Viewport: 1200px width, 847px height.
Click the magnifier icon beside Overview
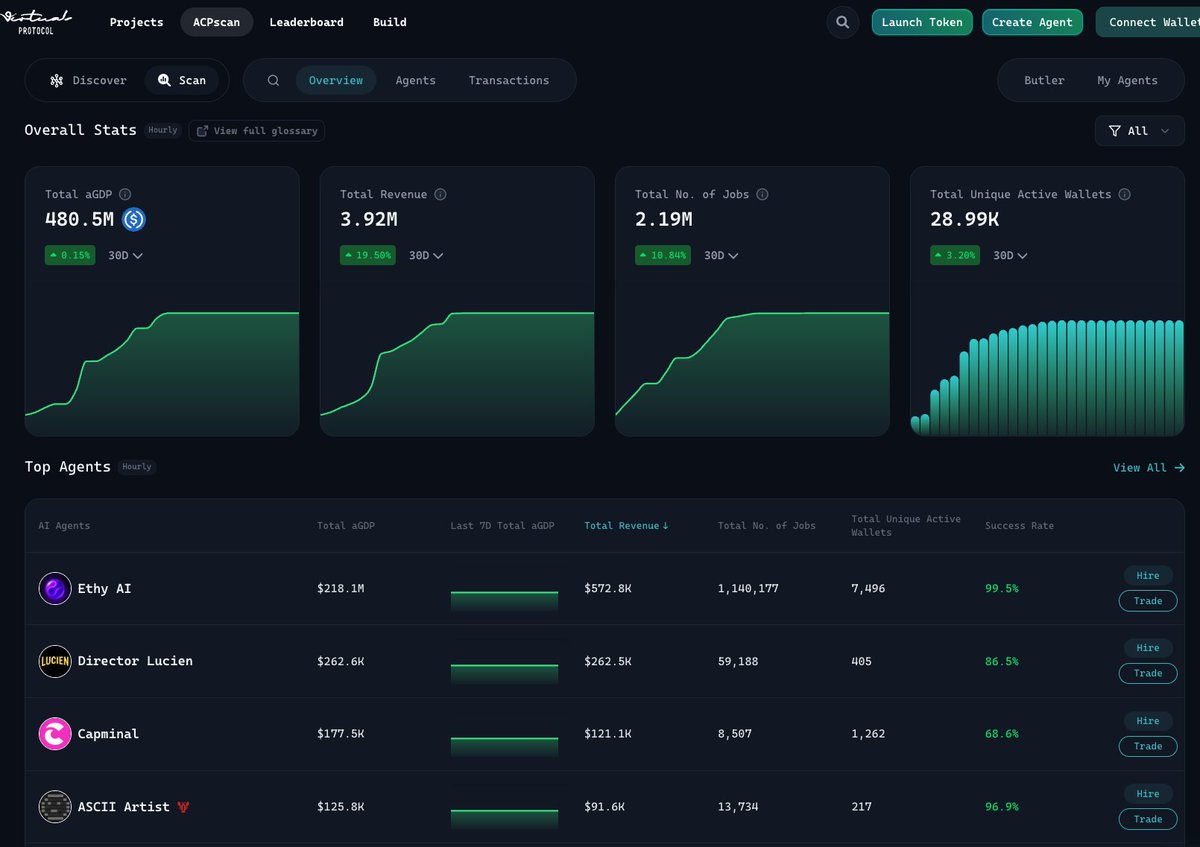[273, 80]
